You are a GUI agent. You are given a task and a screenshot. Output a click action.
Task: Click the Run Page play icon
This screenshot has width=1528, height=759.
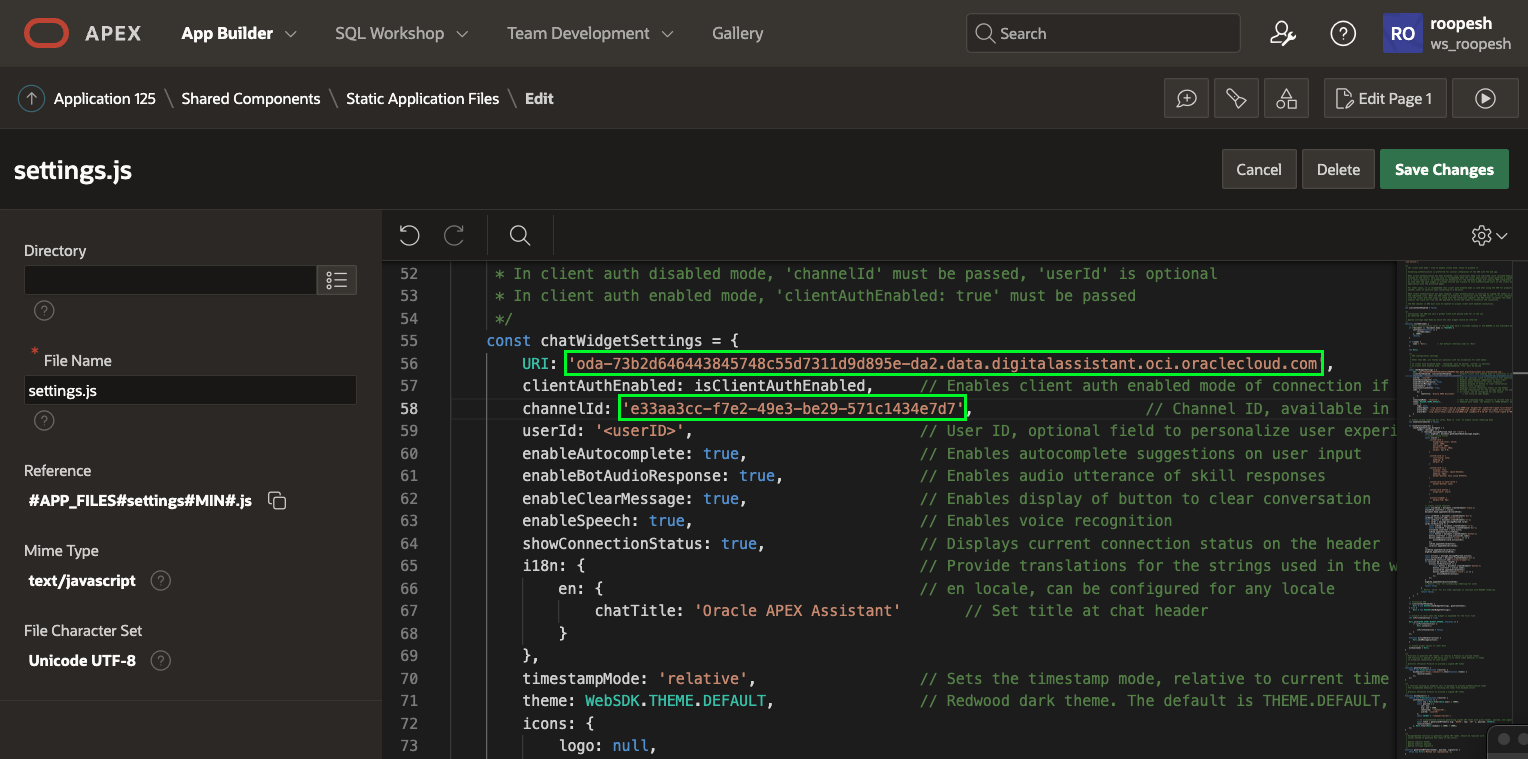tap(1485, 98)
